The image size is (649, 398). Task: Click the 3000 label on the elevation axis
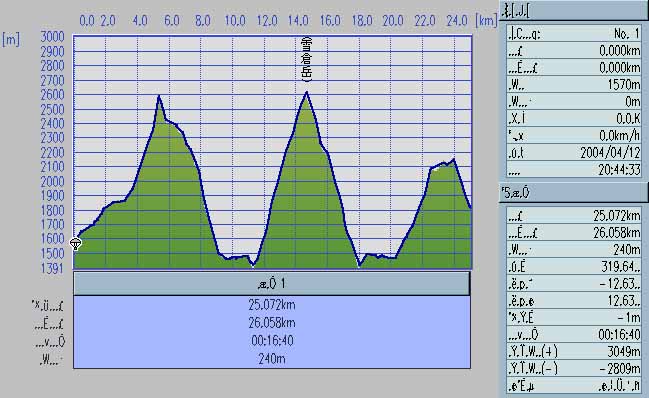pos(53,37)
